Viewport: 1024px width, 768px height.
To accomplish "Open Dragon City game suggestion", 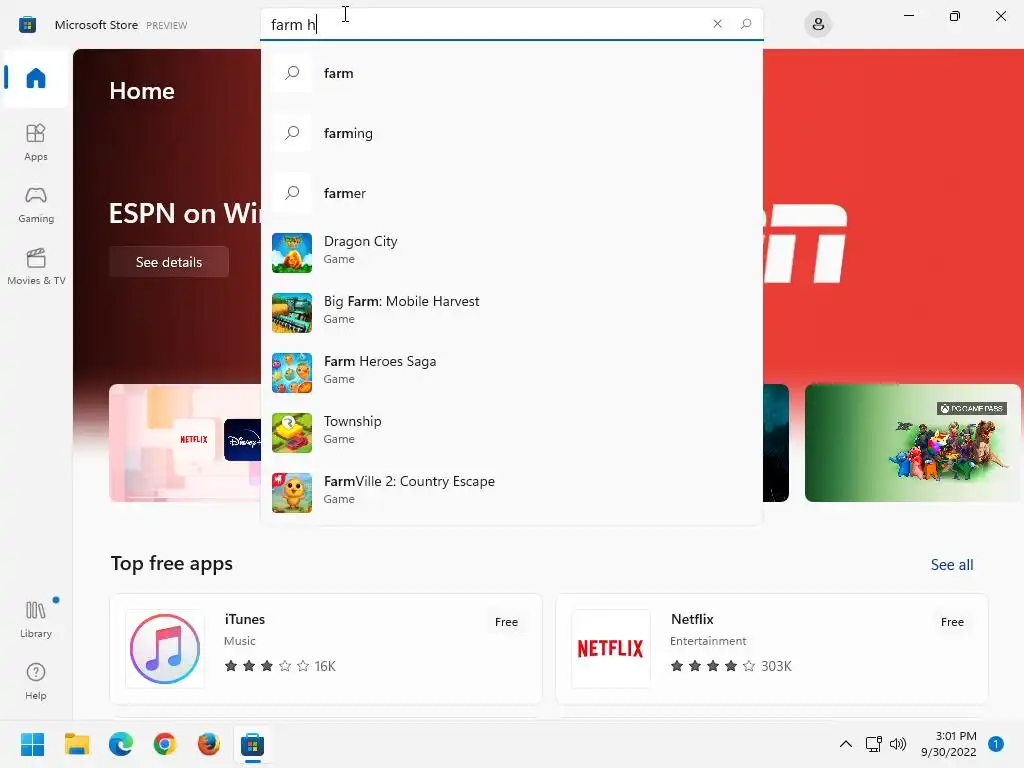I will (x=511, y=253).
